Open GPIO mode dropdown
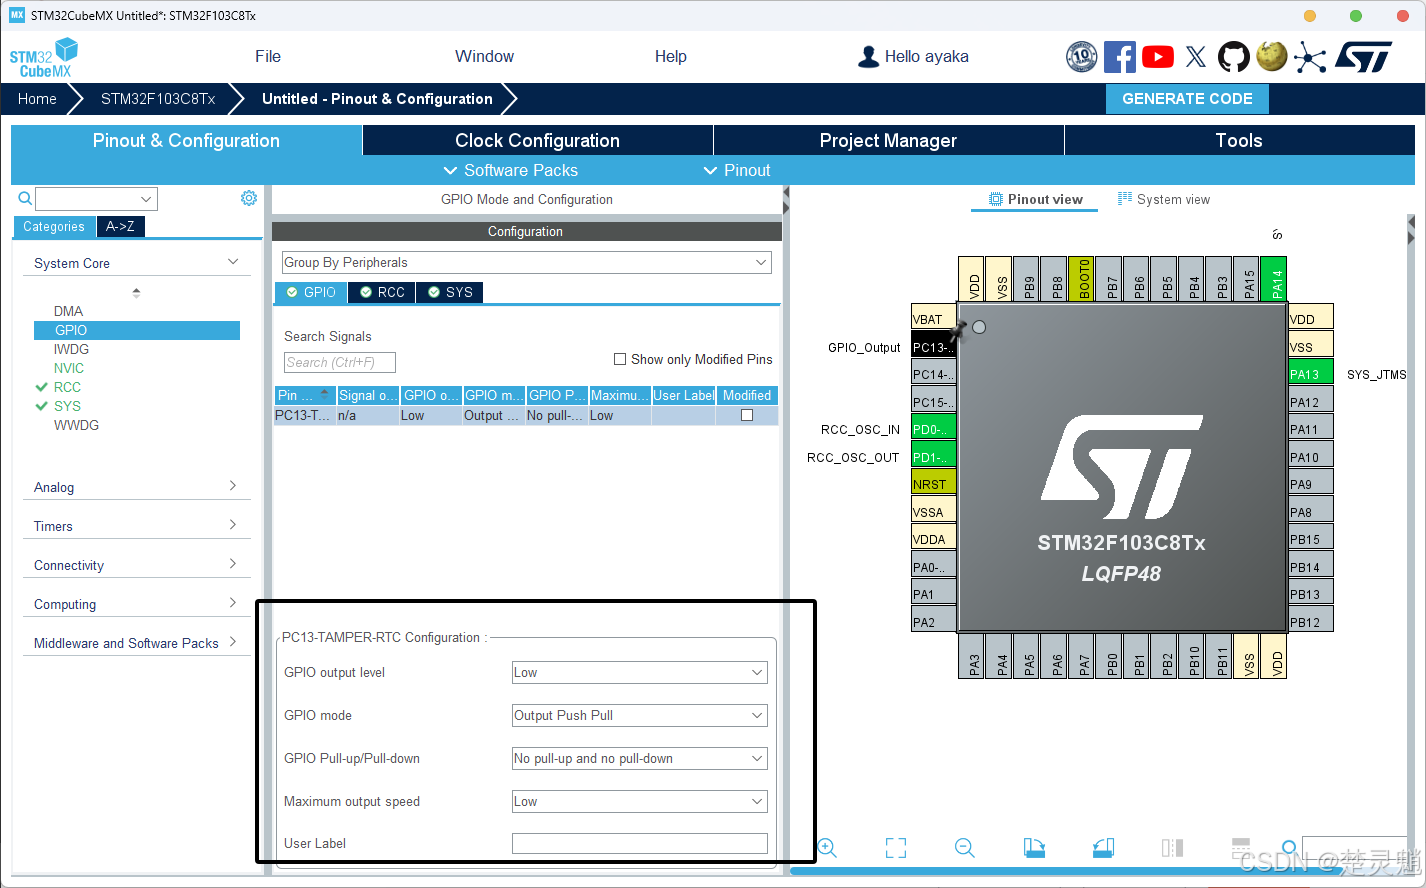The width and height of the screenshot is (1426, 888). (640, 716)
